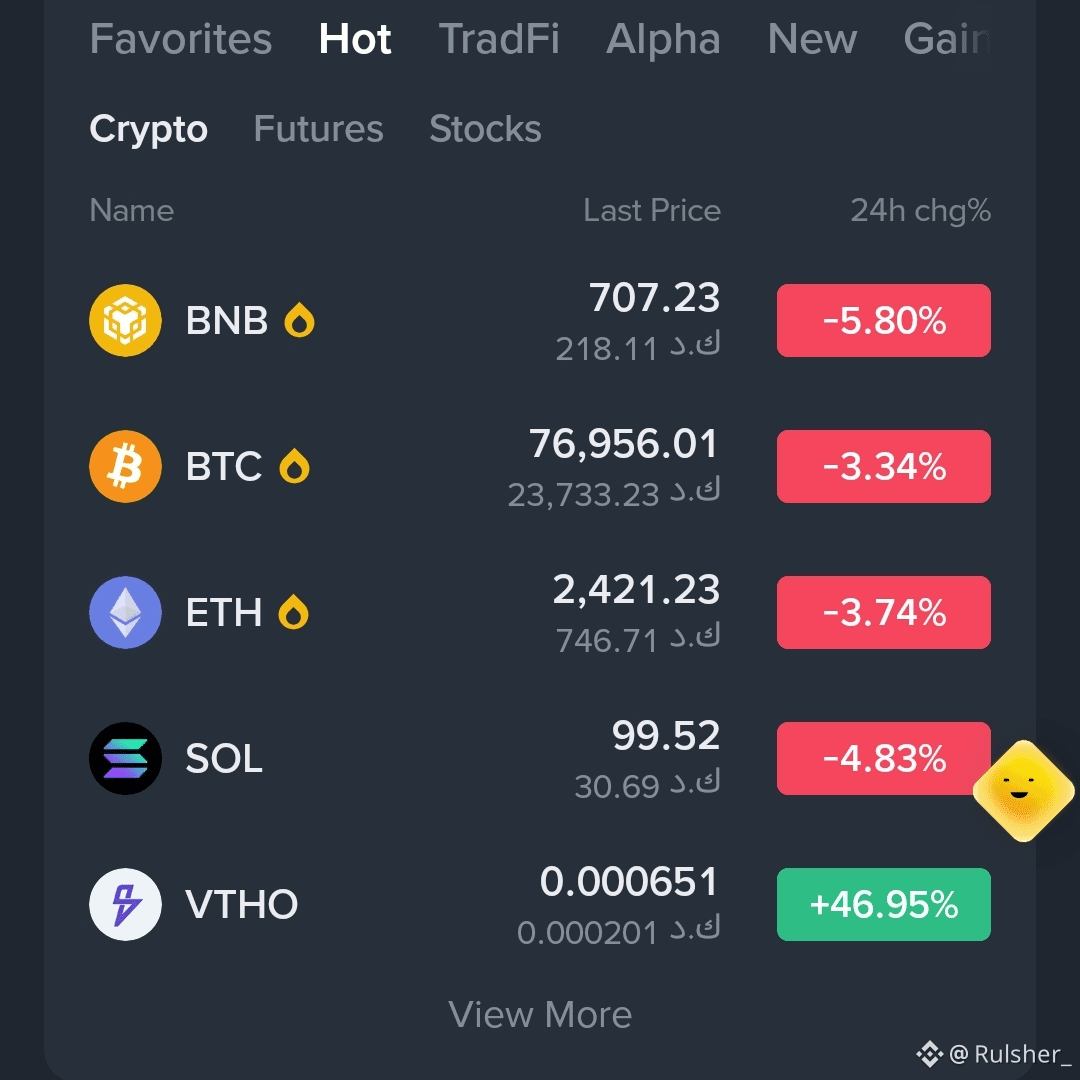Open the Alpha tab
This screenshot has width=1080, height=1080.
pyautogui.click(x=663, y=39)
